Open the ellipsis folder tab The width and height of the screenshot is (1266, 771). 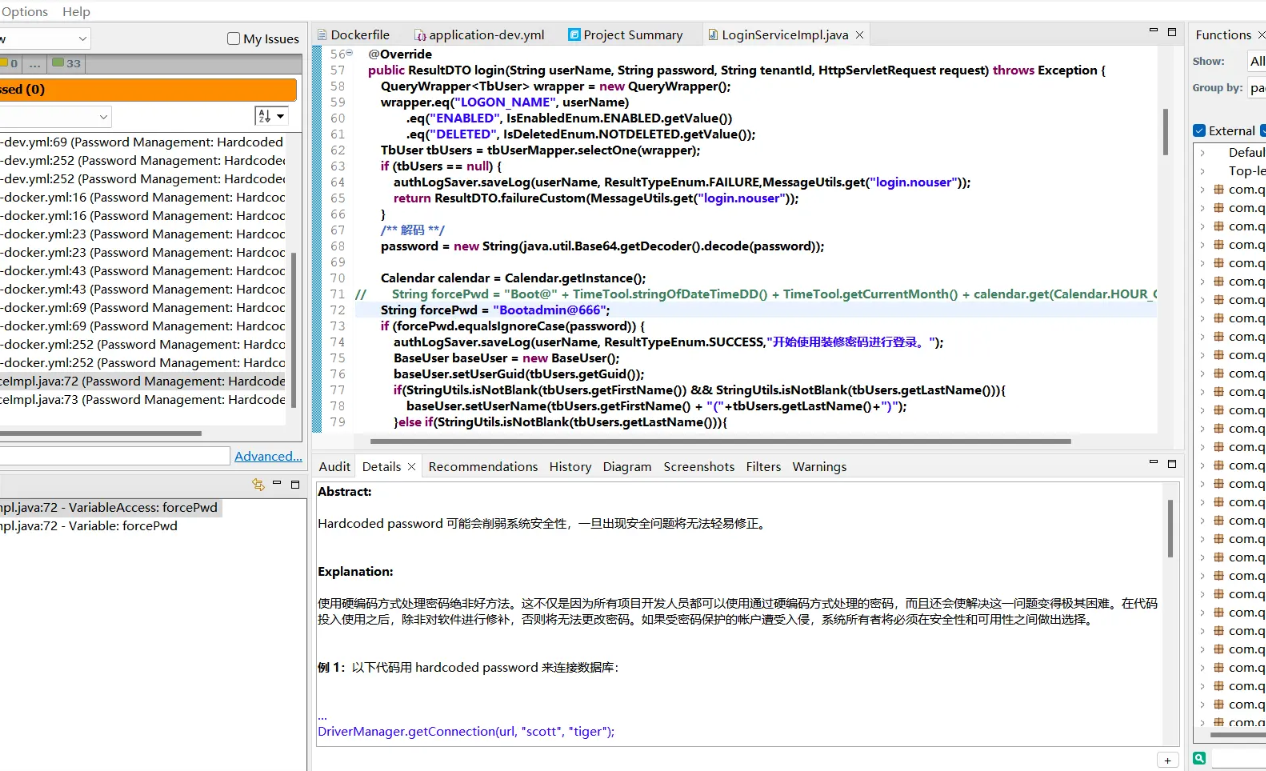(35, 63)
